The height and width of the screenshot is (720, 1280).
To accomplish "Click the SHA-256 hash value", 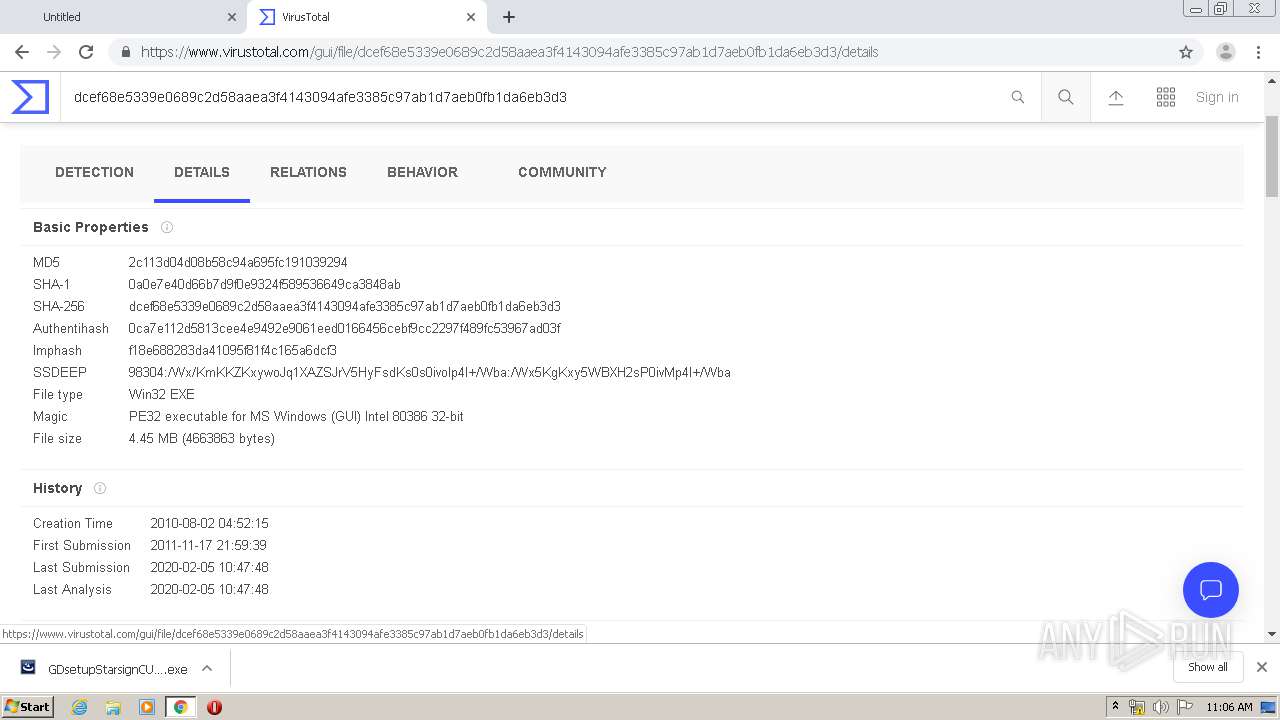I will (x=344, y=306).
